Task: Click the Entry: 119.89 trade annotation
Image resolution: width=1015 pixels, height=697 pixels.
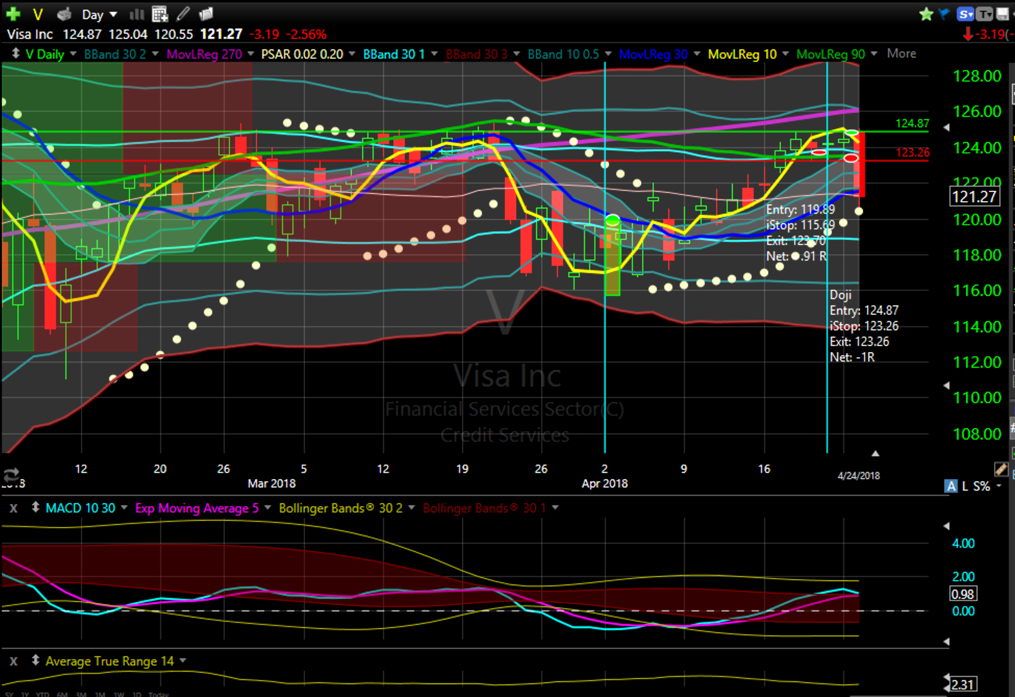Action: click(x=800, y=210)
